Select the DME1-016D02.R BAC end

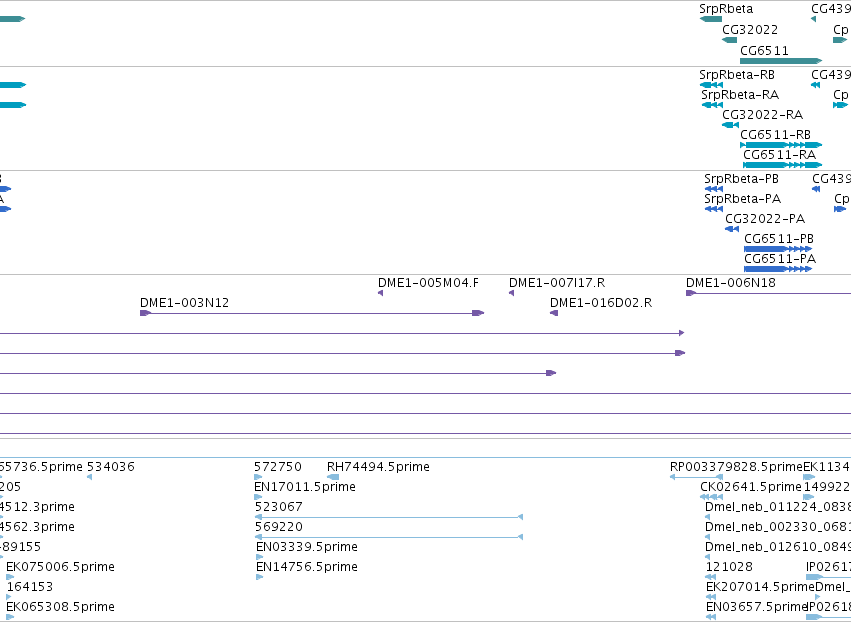[554, 313]
